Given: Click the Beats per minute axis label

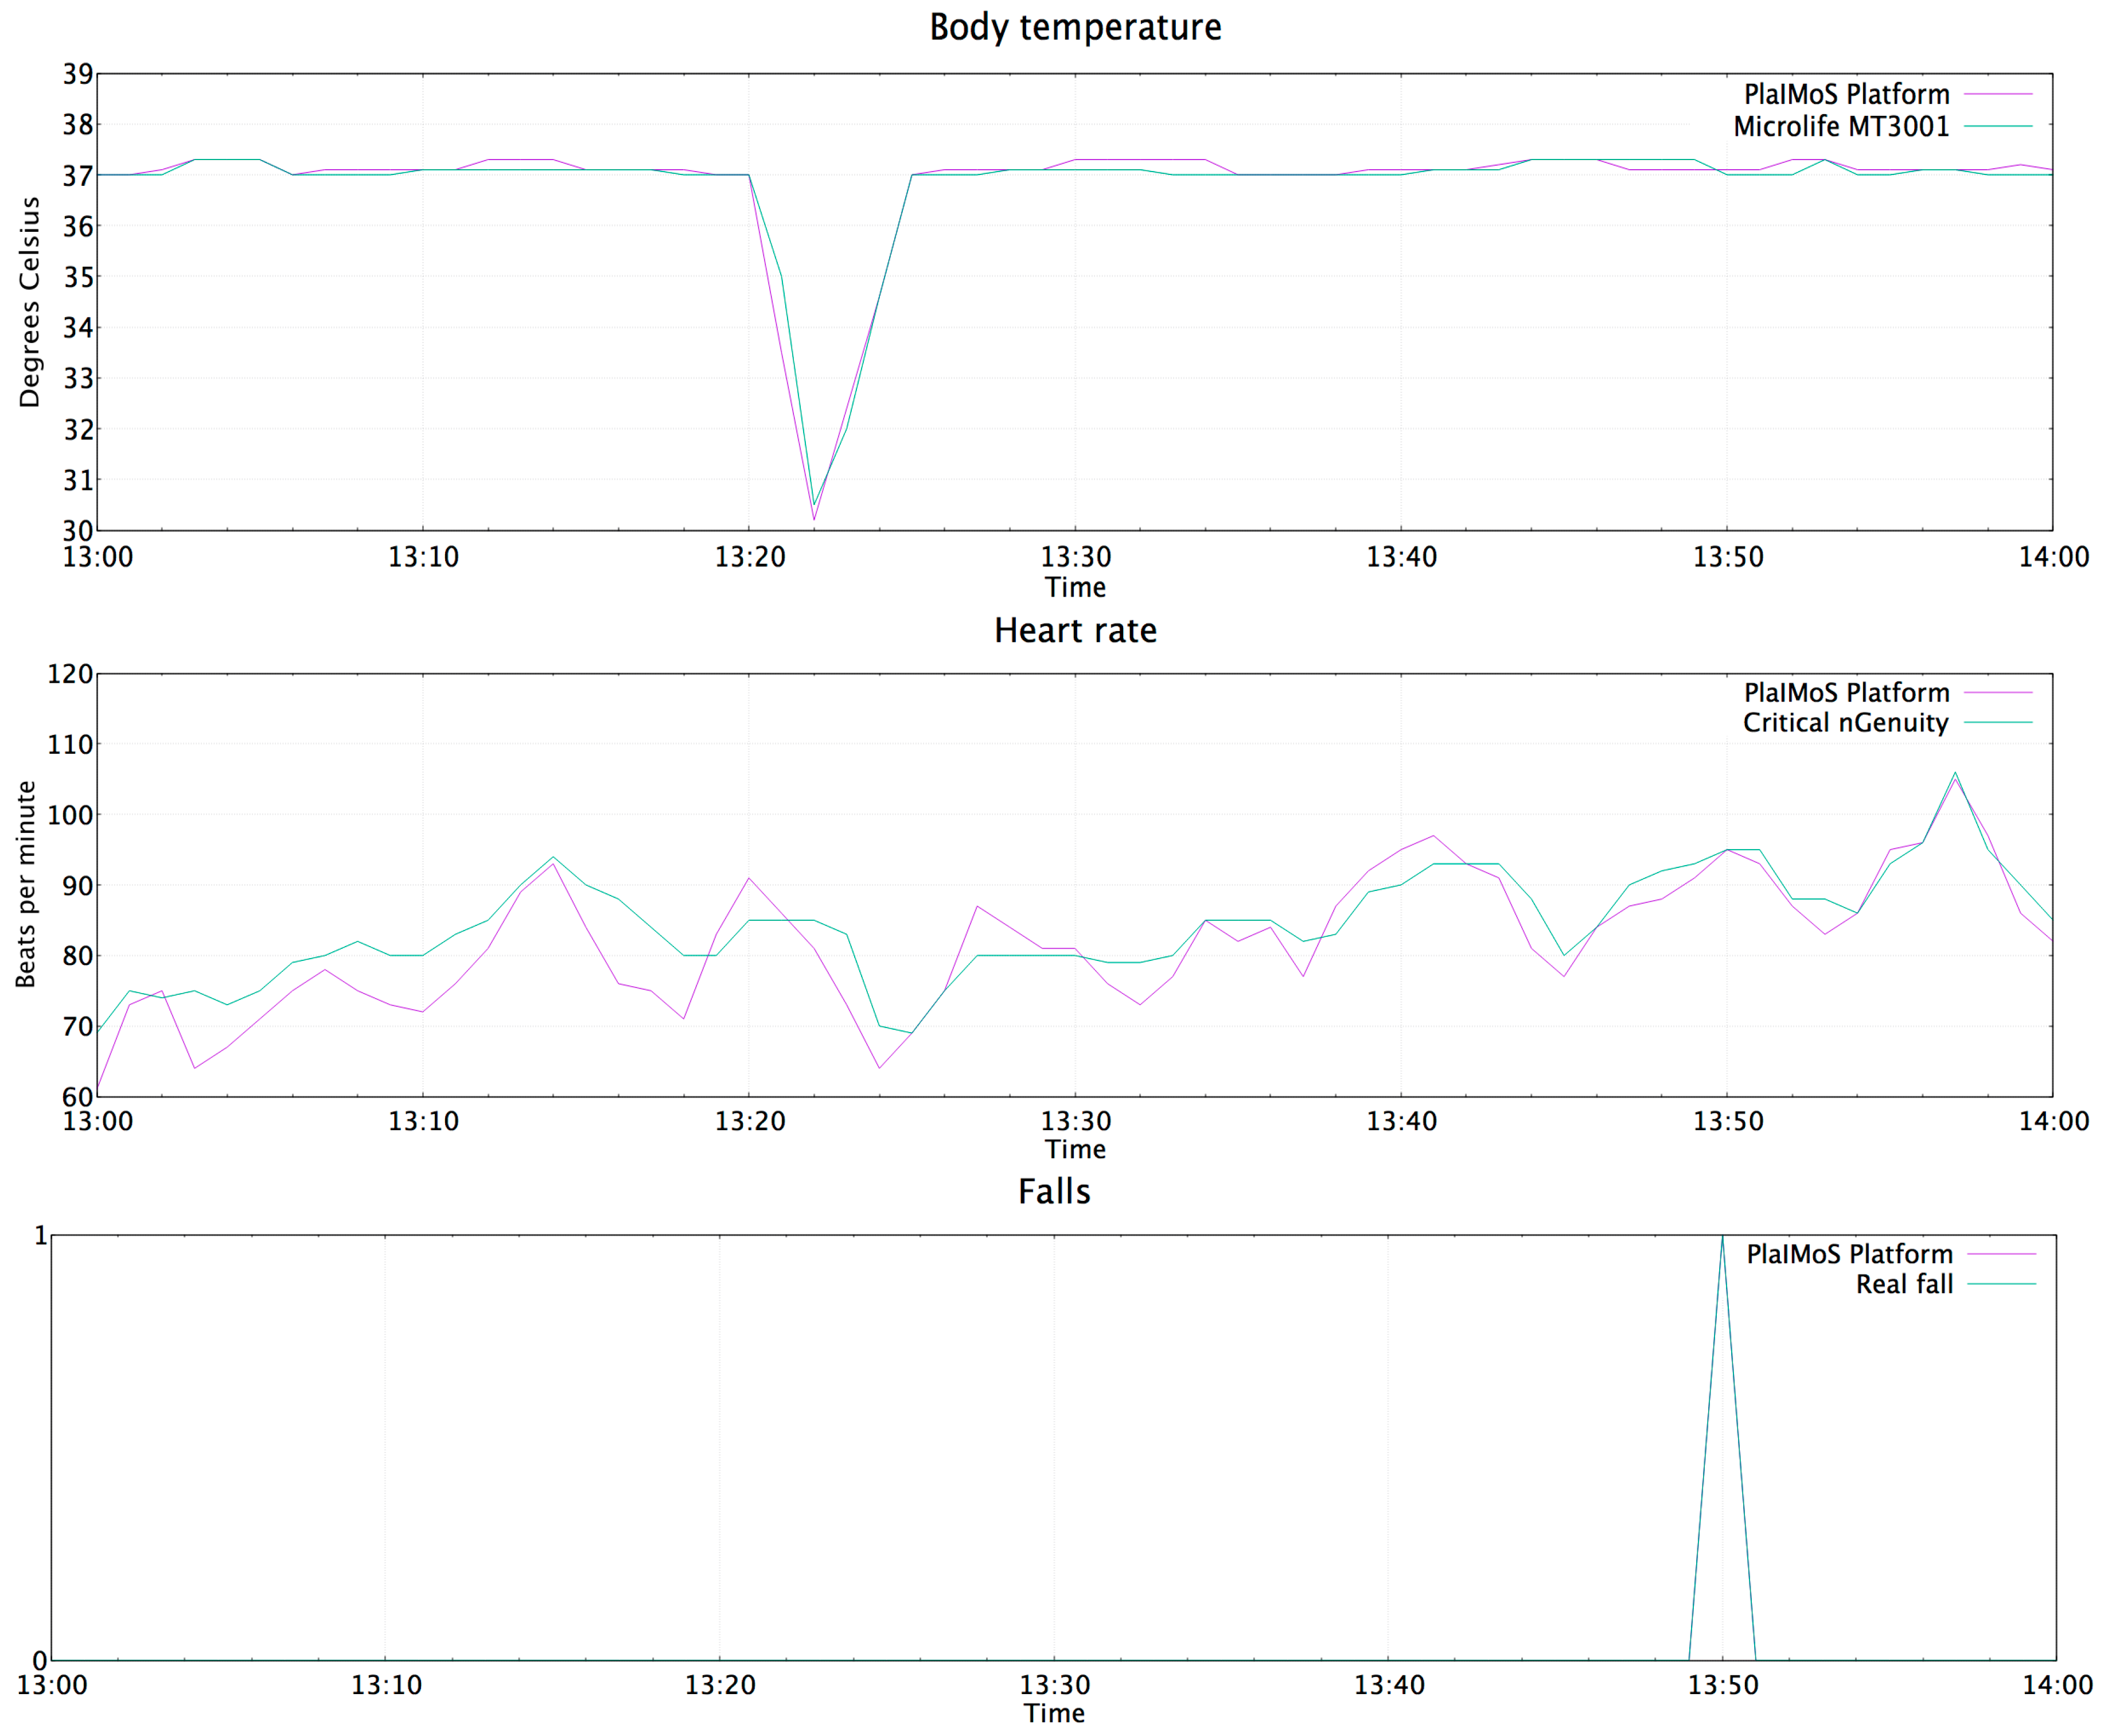Looking at the screenshot, I should (26, 884).
